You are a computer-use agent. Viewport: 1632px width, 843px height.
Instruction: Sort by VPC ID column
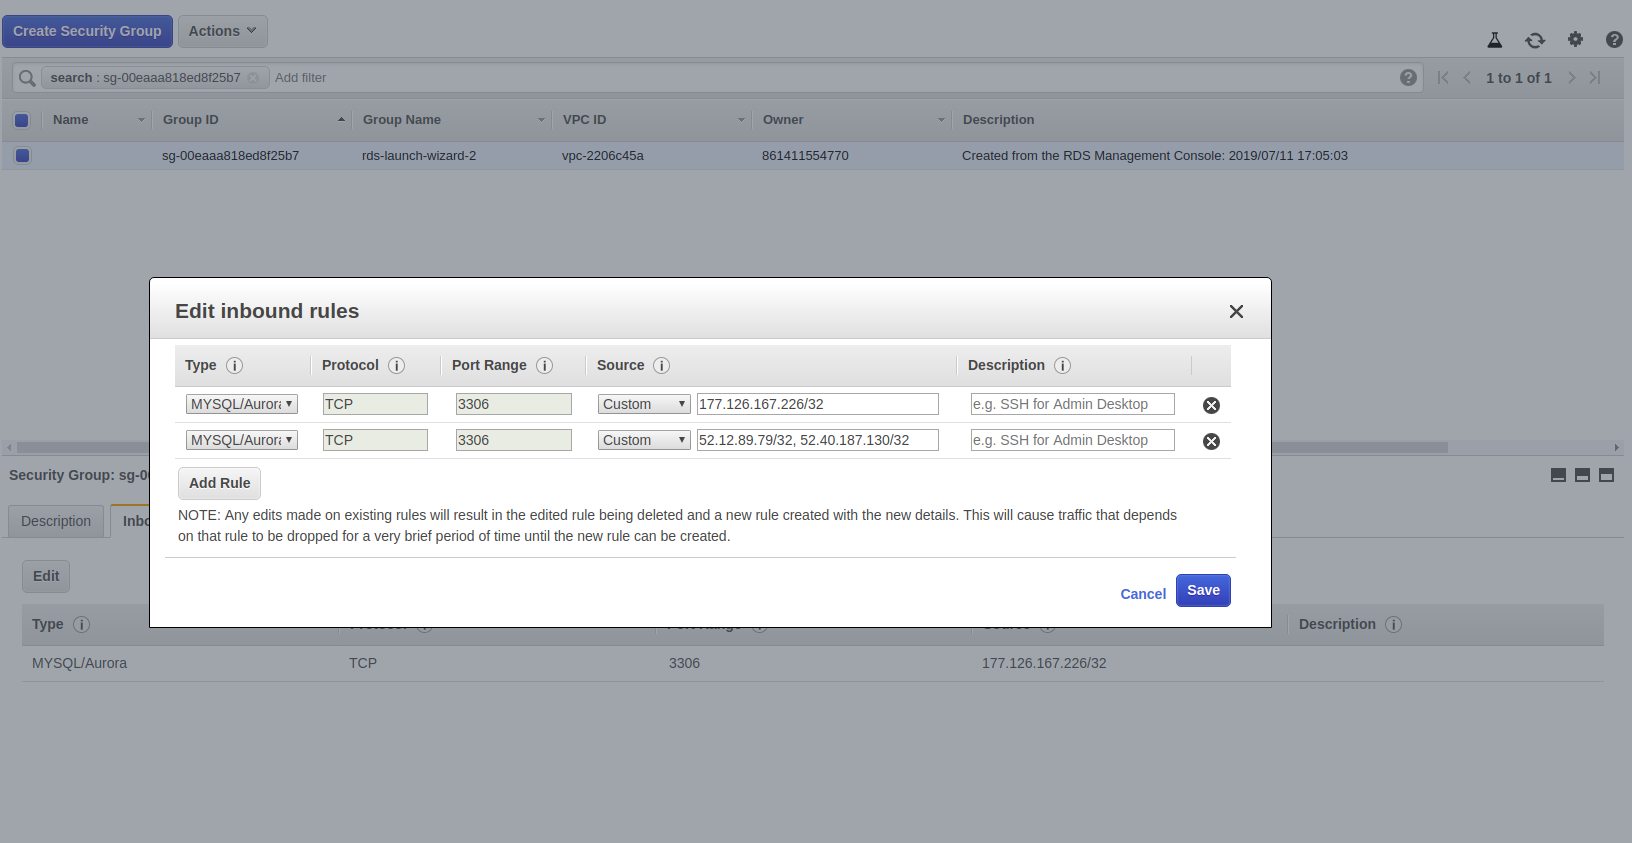652,120
